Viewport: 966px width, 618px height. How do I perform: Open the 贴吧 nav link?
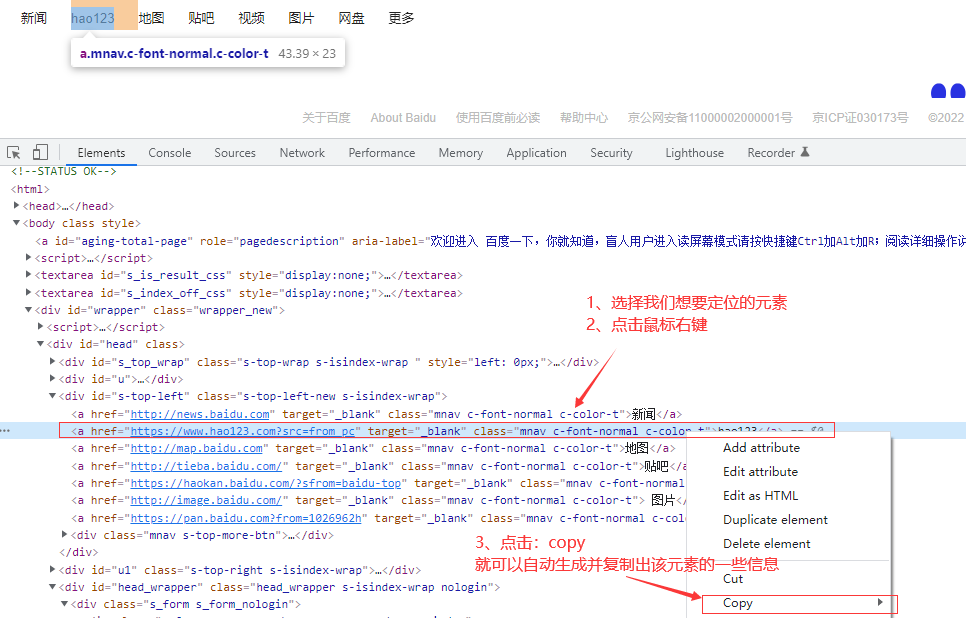pos(201,18)
